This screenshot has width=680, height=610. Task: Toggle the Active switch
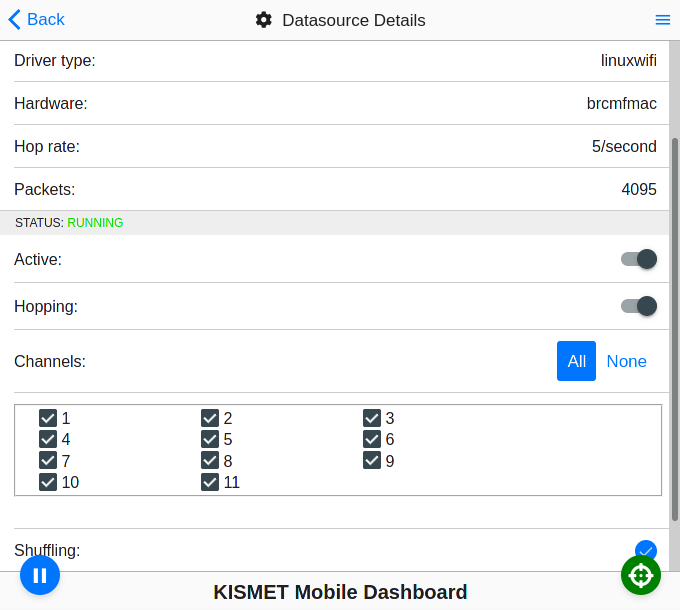(639, 259)
